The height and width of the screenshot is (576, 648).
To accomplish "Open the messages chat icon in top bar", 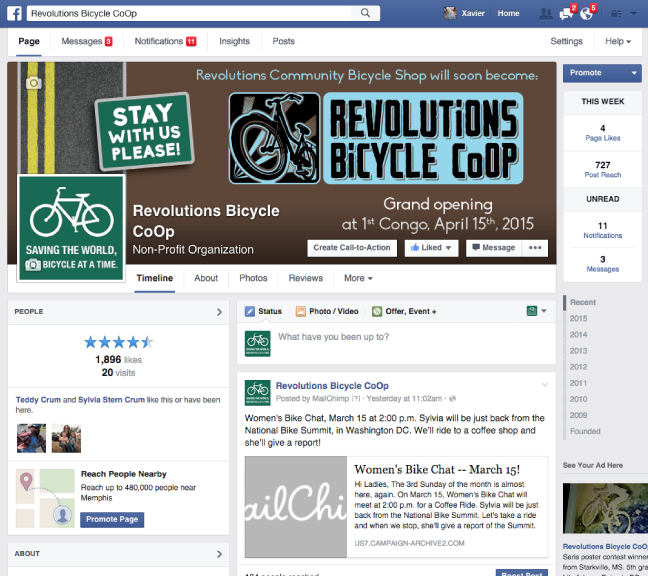I will 566,14.
